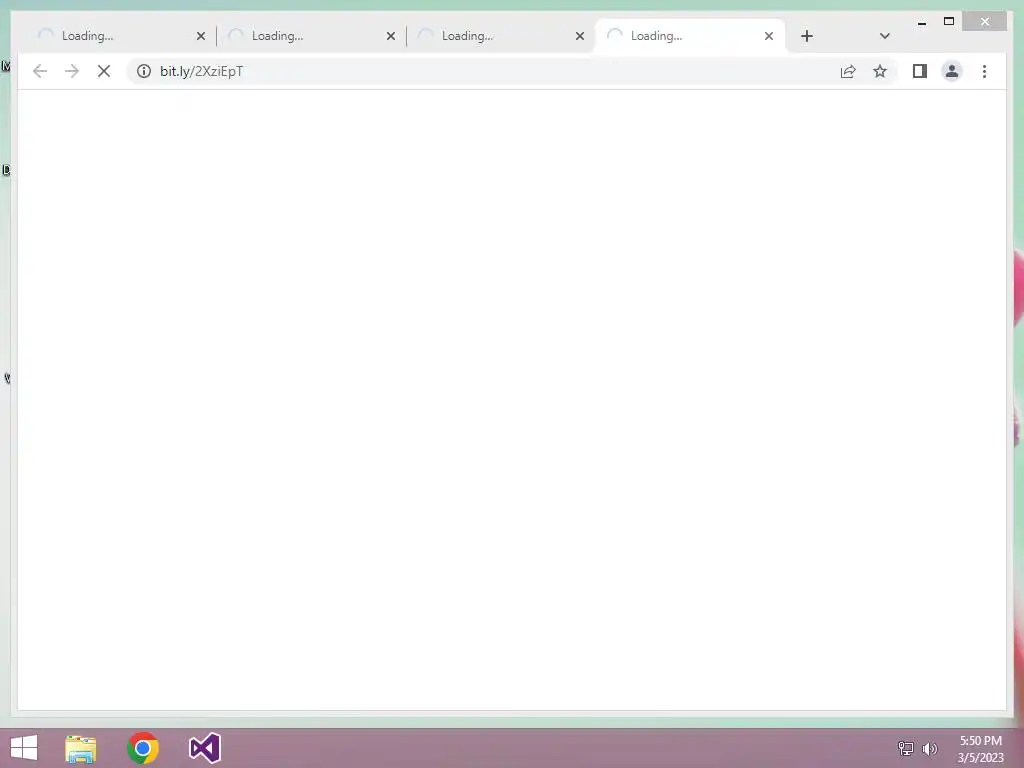Screen dimensions: 1024x768
Task: Maximize the Chrome window
Action: [x=949, y=22]
